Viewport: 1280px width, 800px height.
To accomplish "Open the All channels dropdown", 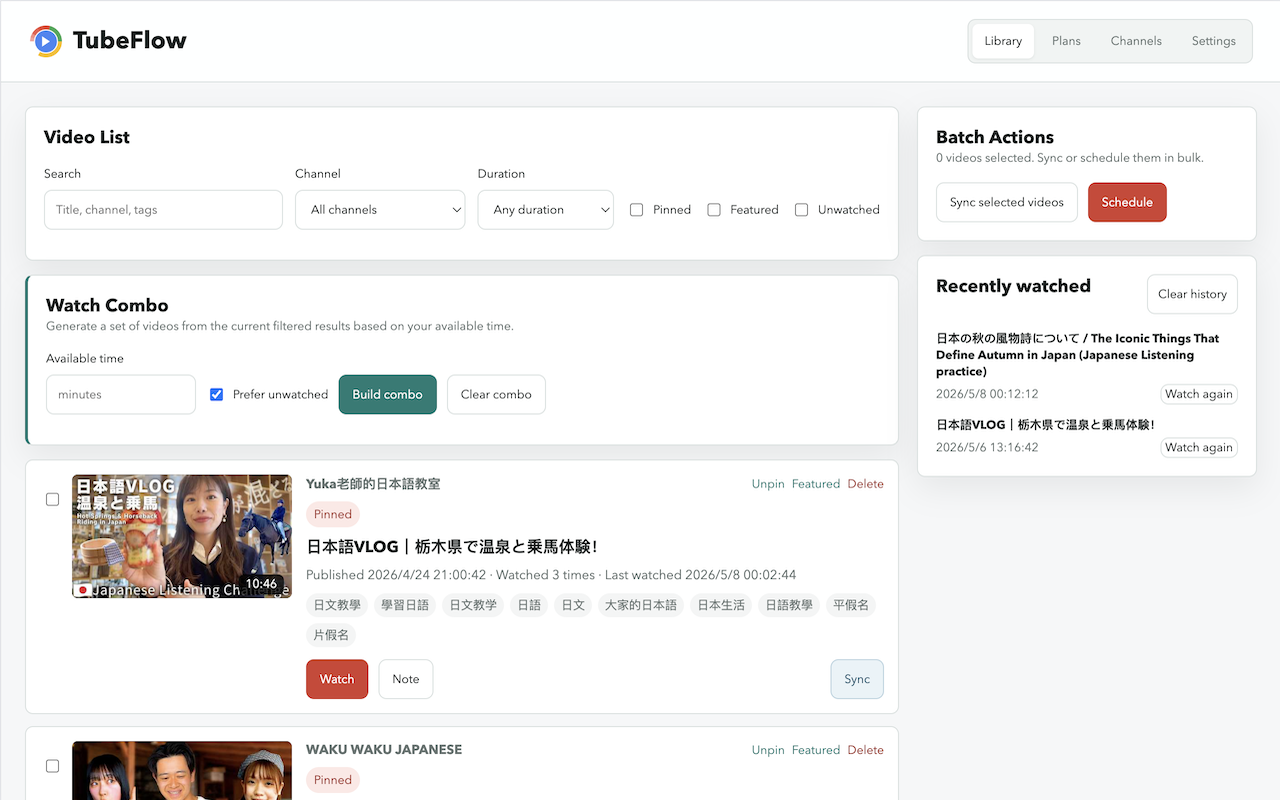I will [x=380, y=210].
